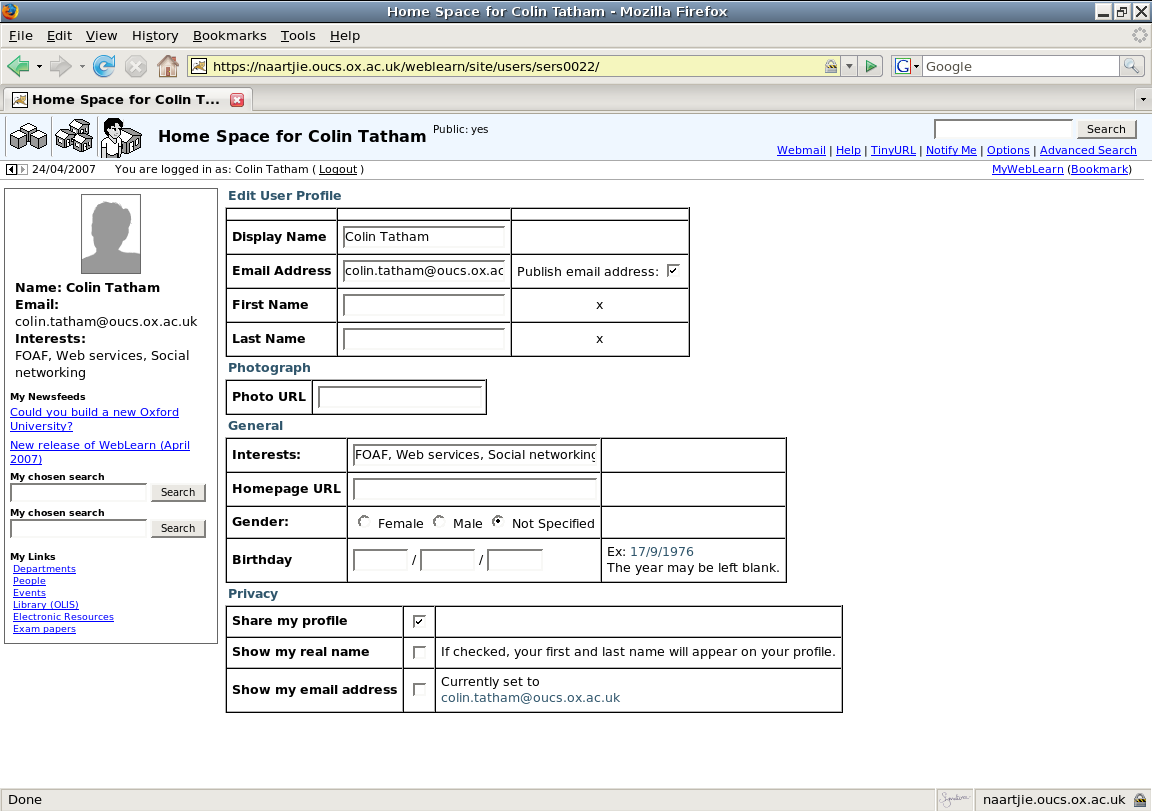Click the Logout link

[338, 170]
